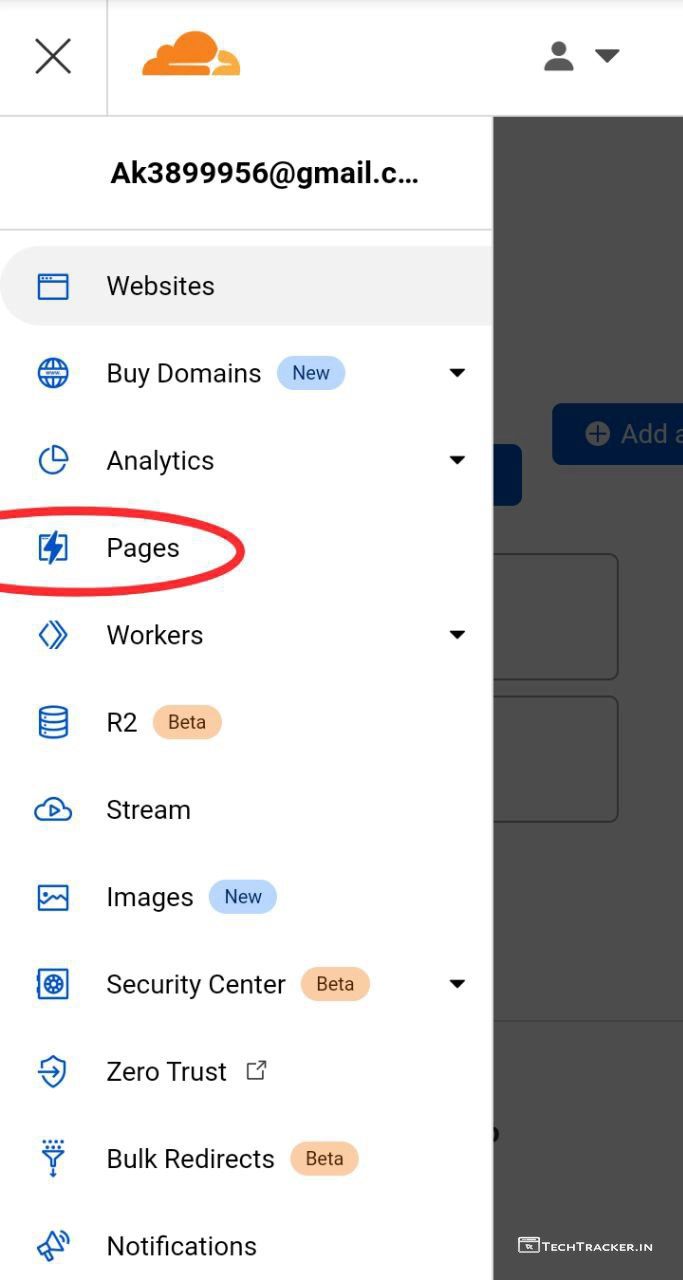Click the Cloudflare logo
Screen dimensions: 683x1280
coord(191,55)
